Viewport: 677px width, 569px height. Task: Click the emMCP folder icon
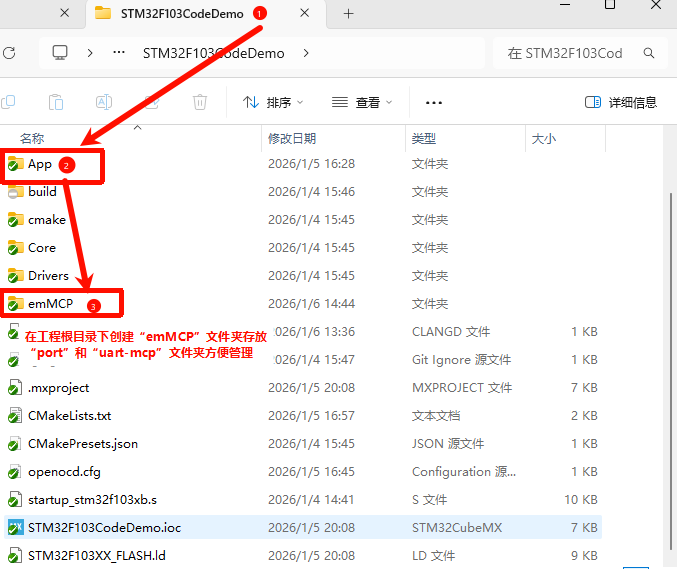tap(15, 303)
